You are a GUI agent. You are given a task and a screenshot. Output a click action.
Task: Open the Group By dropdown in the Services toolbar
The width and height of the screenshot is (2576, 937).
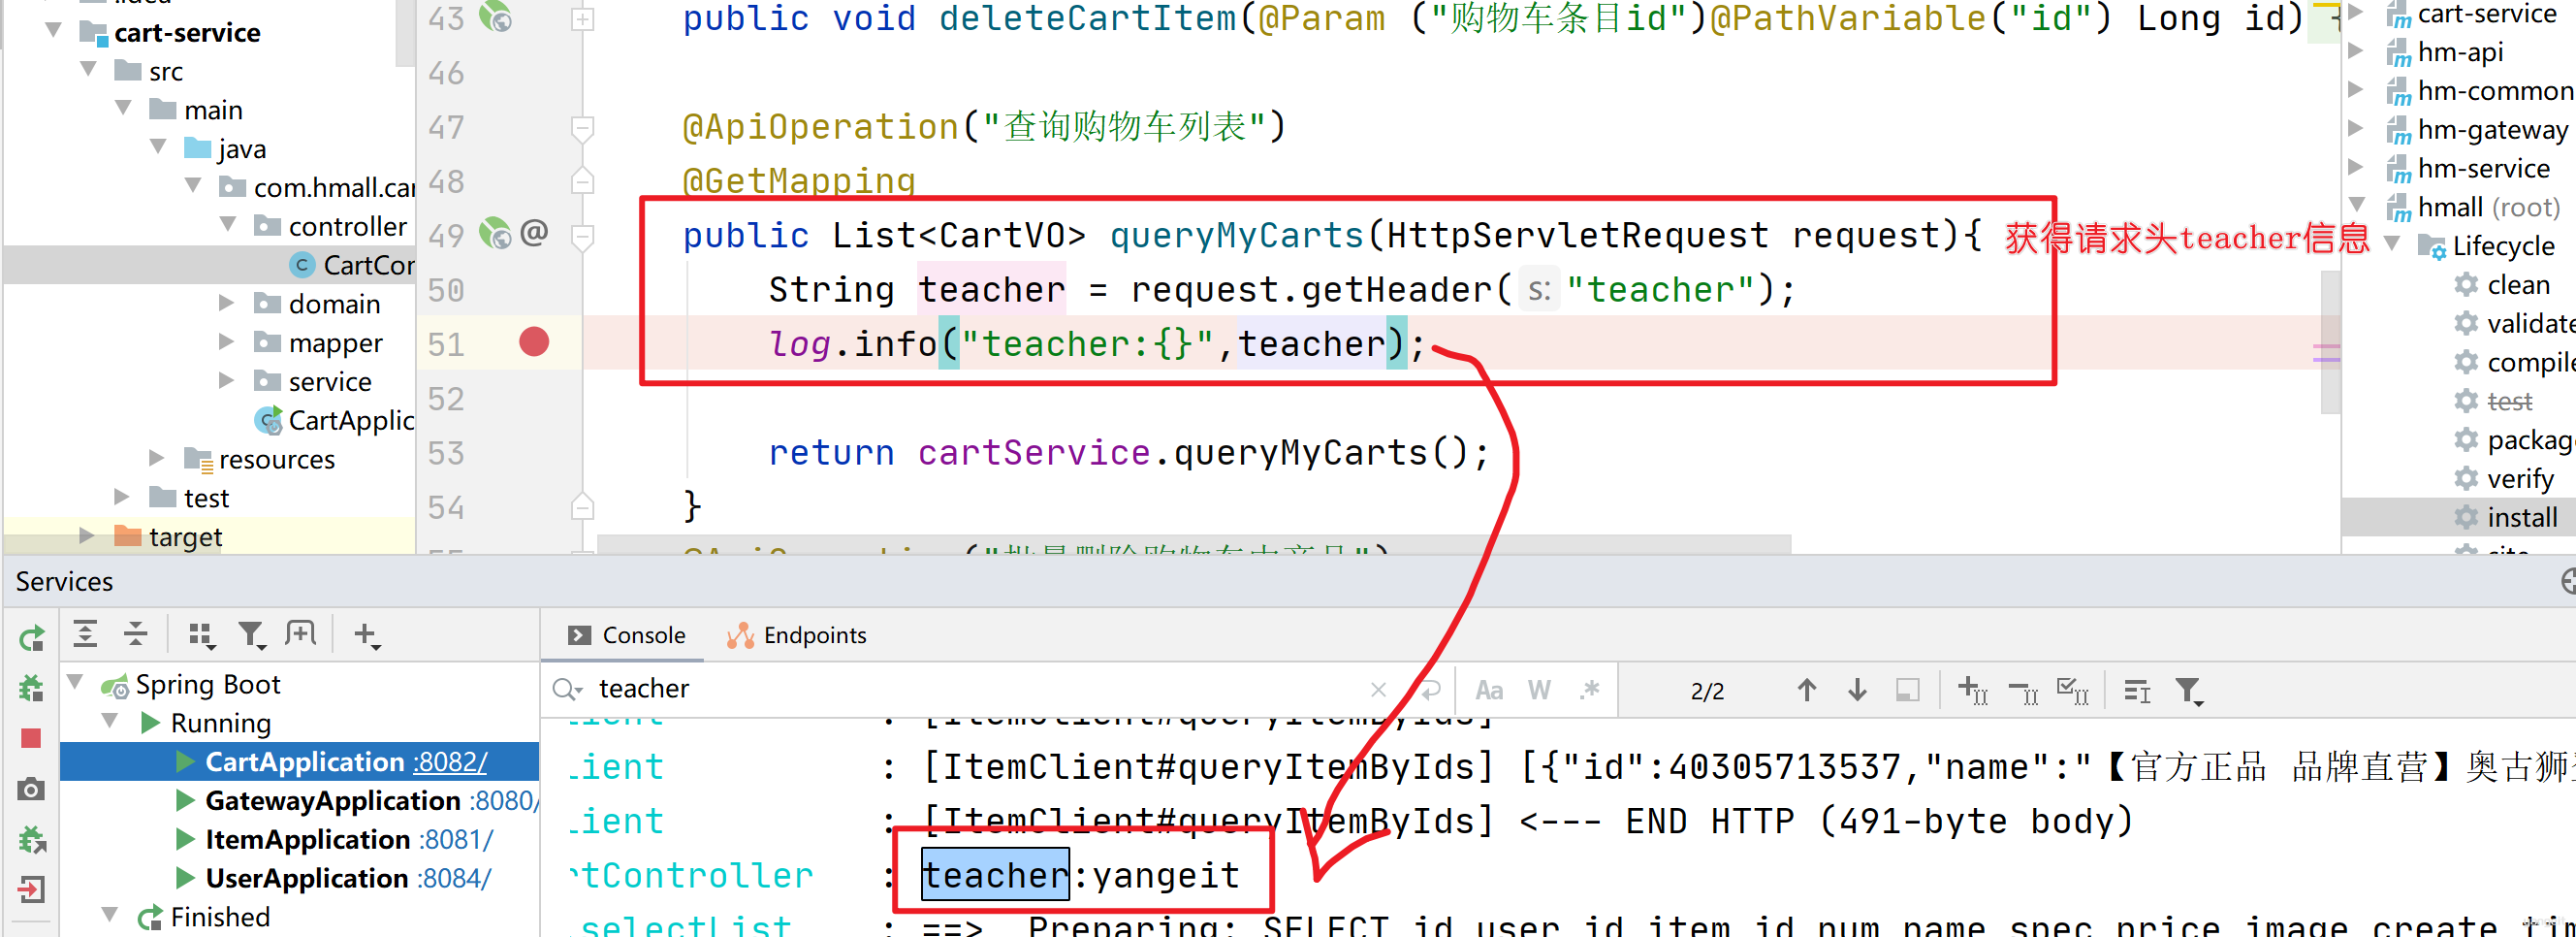coord(201,634)
